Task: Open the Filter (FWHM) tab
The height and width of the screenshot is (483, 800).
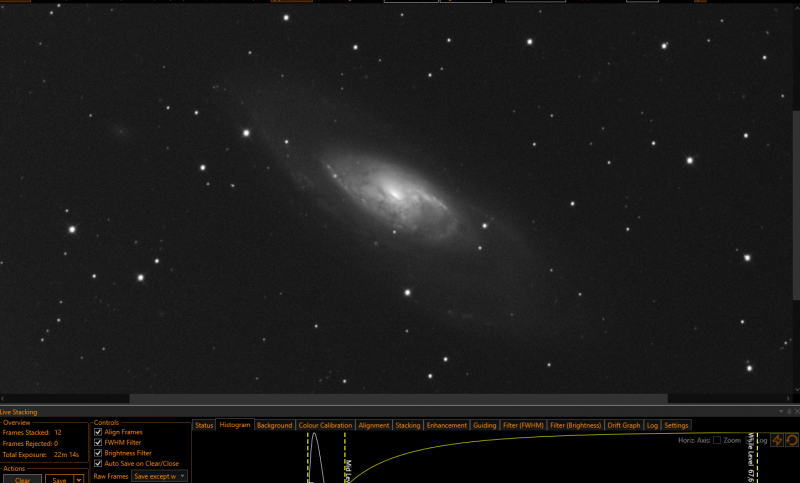Action: click(x=523, y=425)
